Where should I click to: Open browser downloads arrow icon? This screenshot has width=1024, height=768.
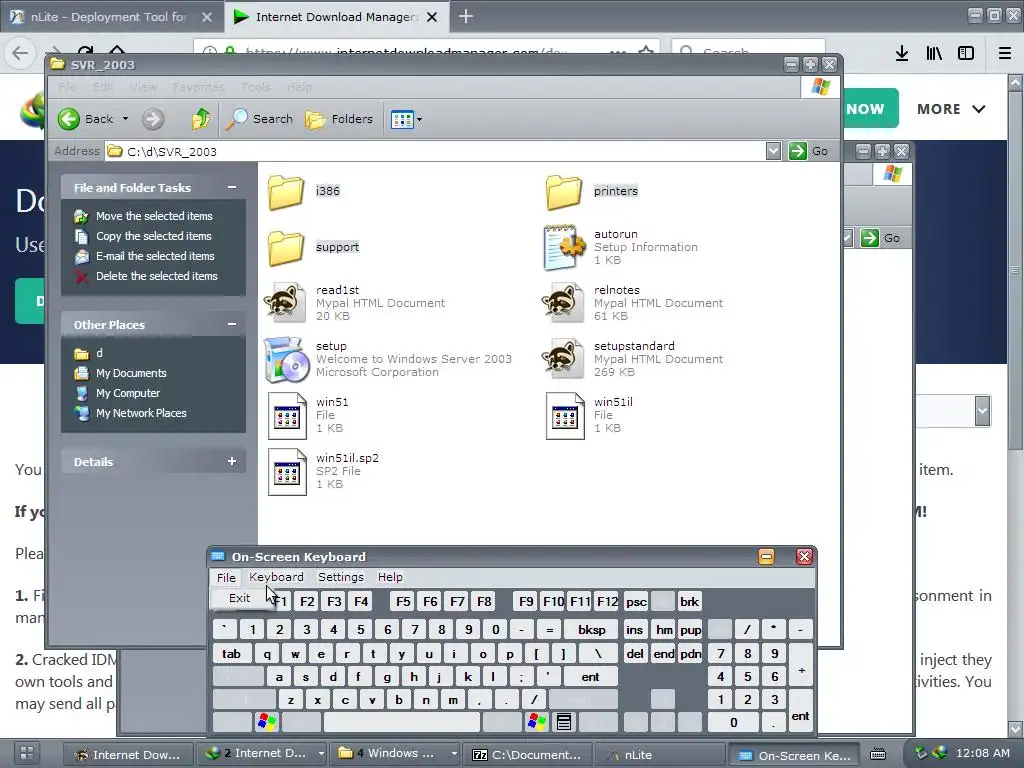pyautogui.click(x=902, y=54)
